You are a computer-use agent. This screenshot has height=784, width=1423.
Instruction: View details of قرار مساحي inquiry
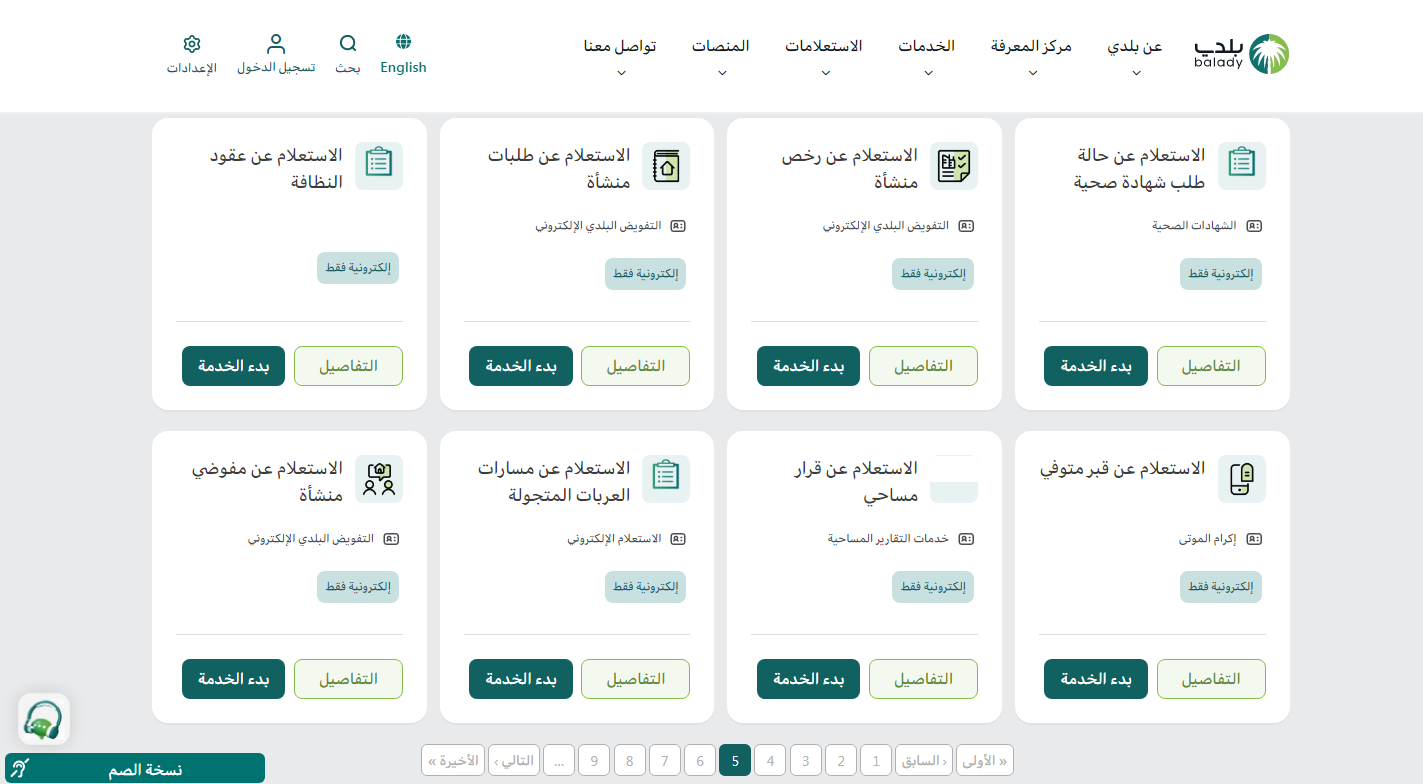tap(923, 679)
